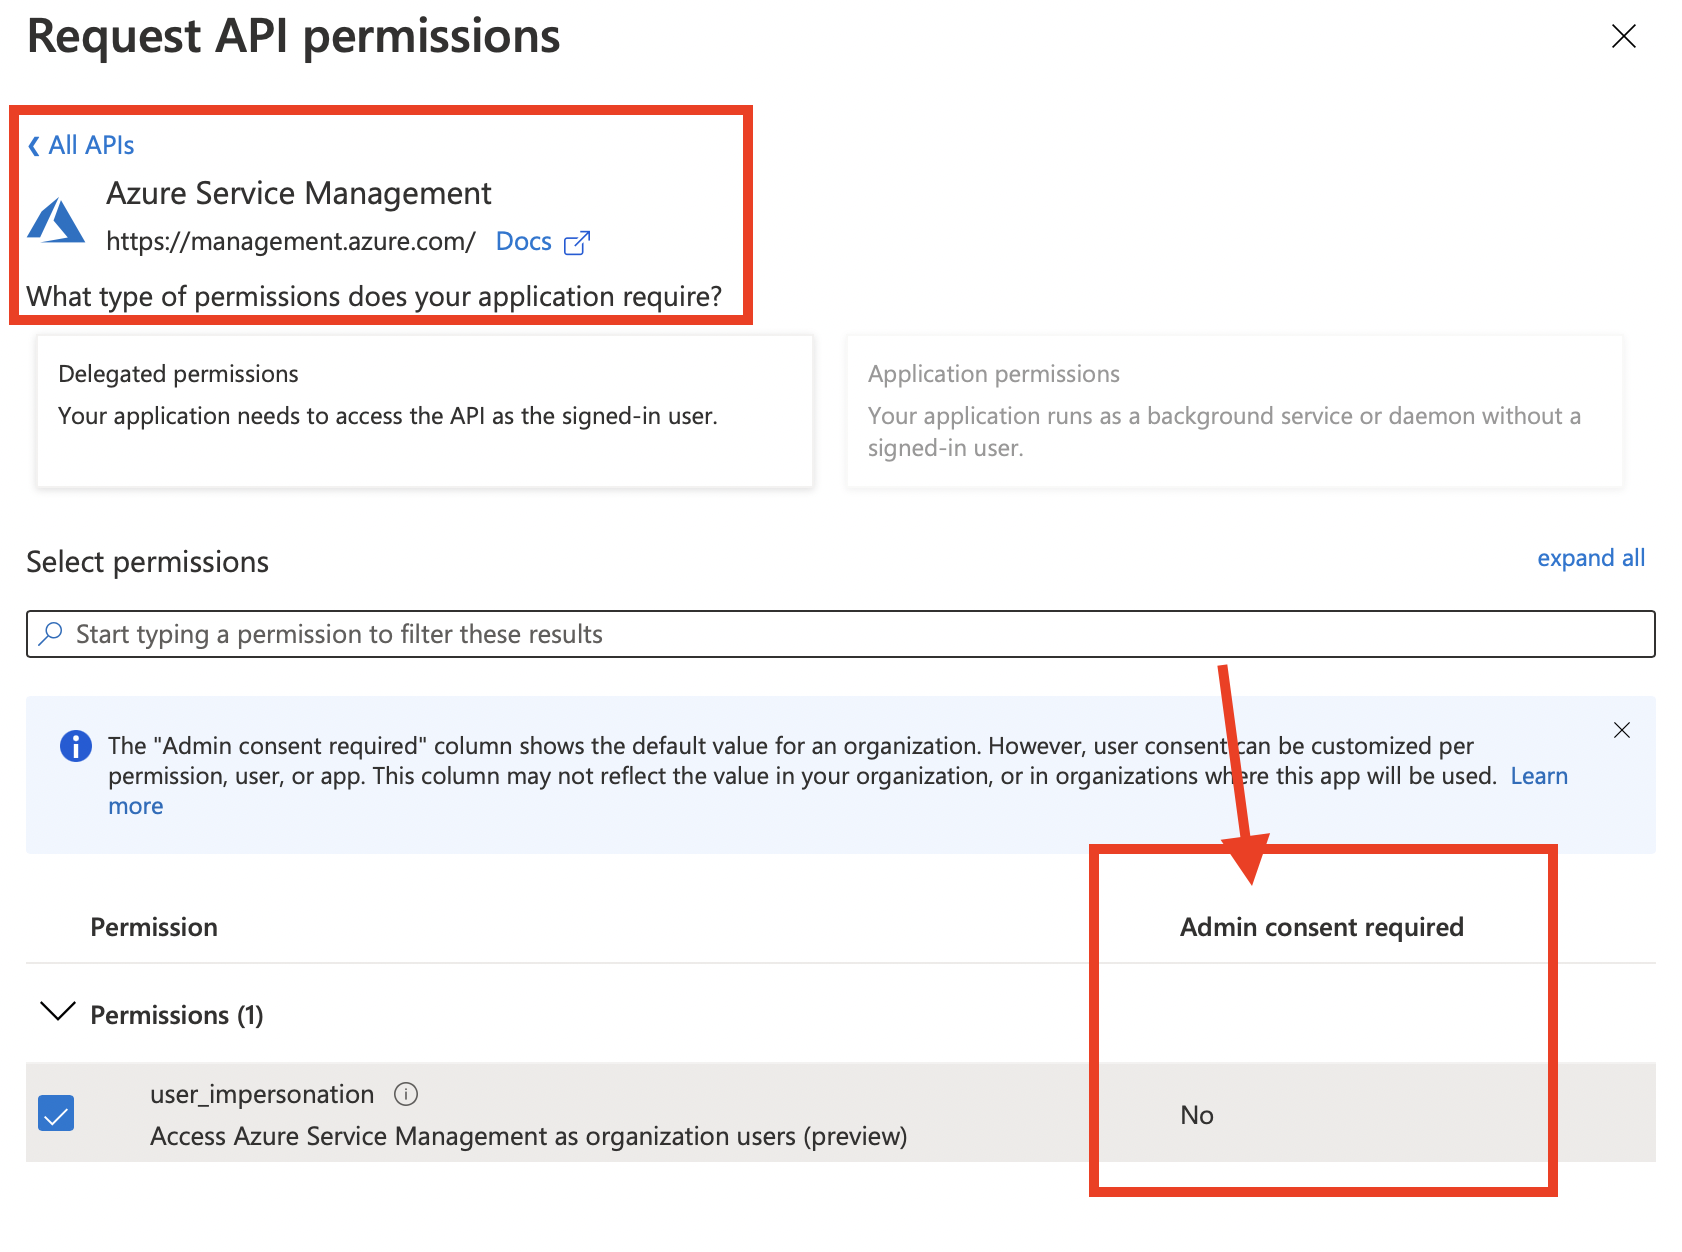Image resolution: width=1682 pixels, height=1252 pixels.
Task: Click the 'No' admin consent value
Action: (1196, 1115)
